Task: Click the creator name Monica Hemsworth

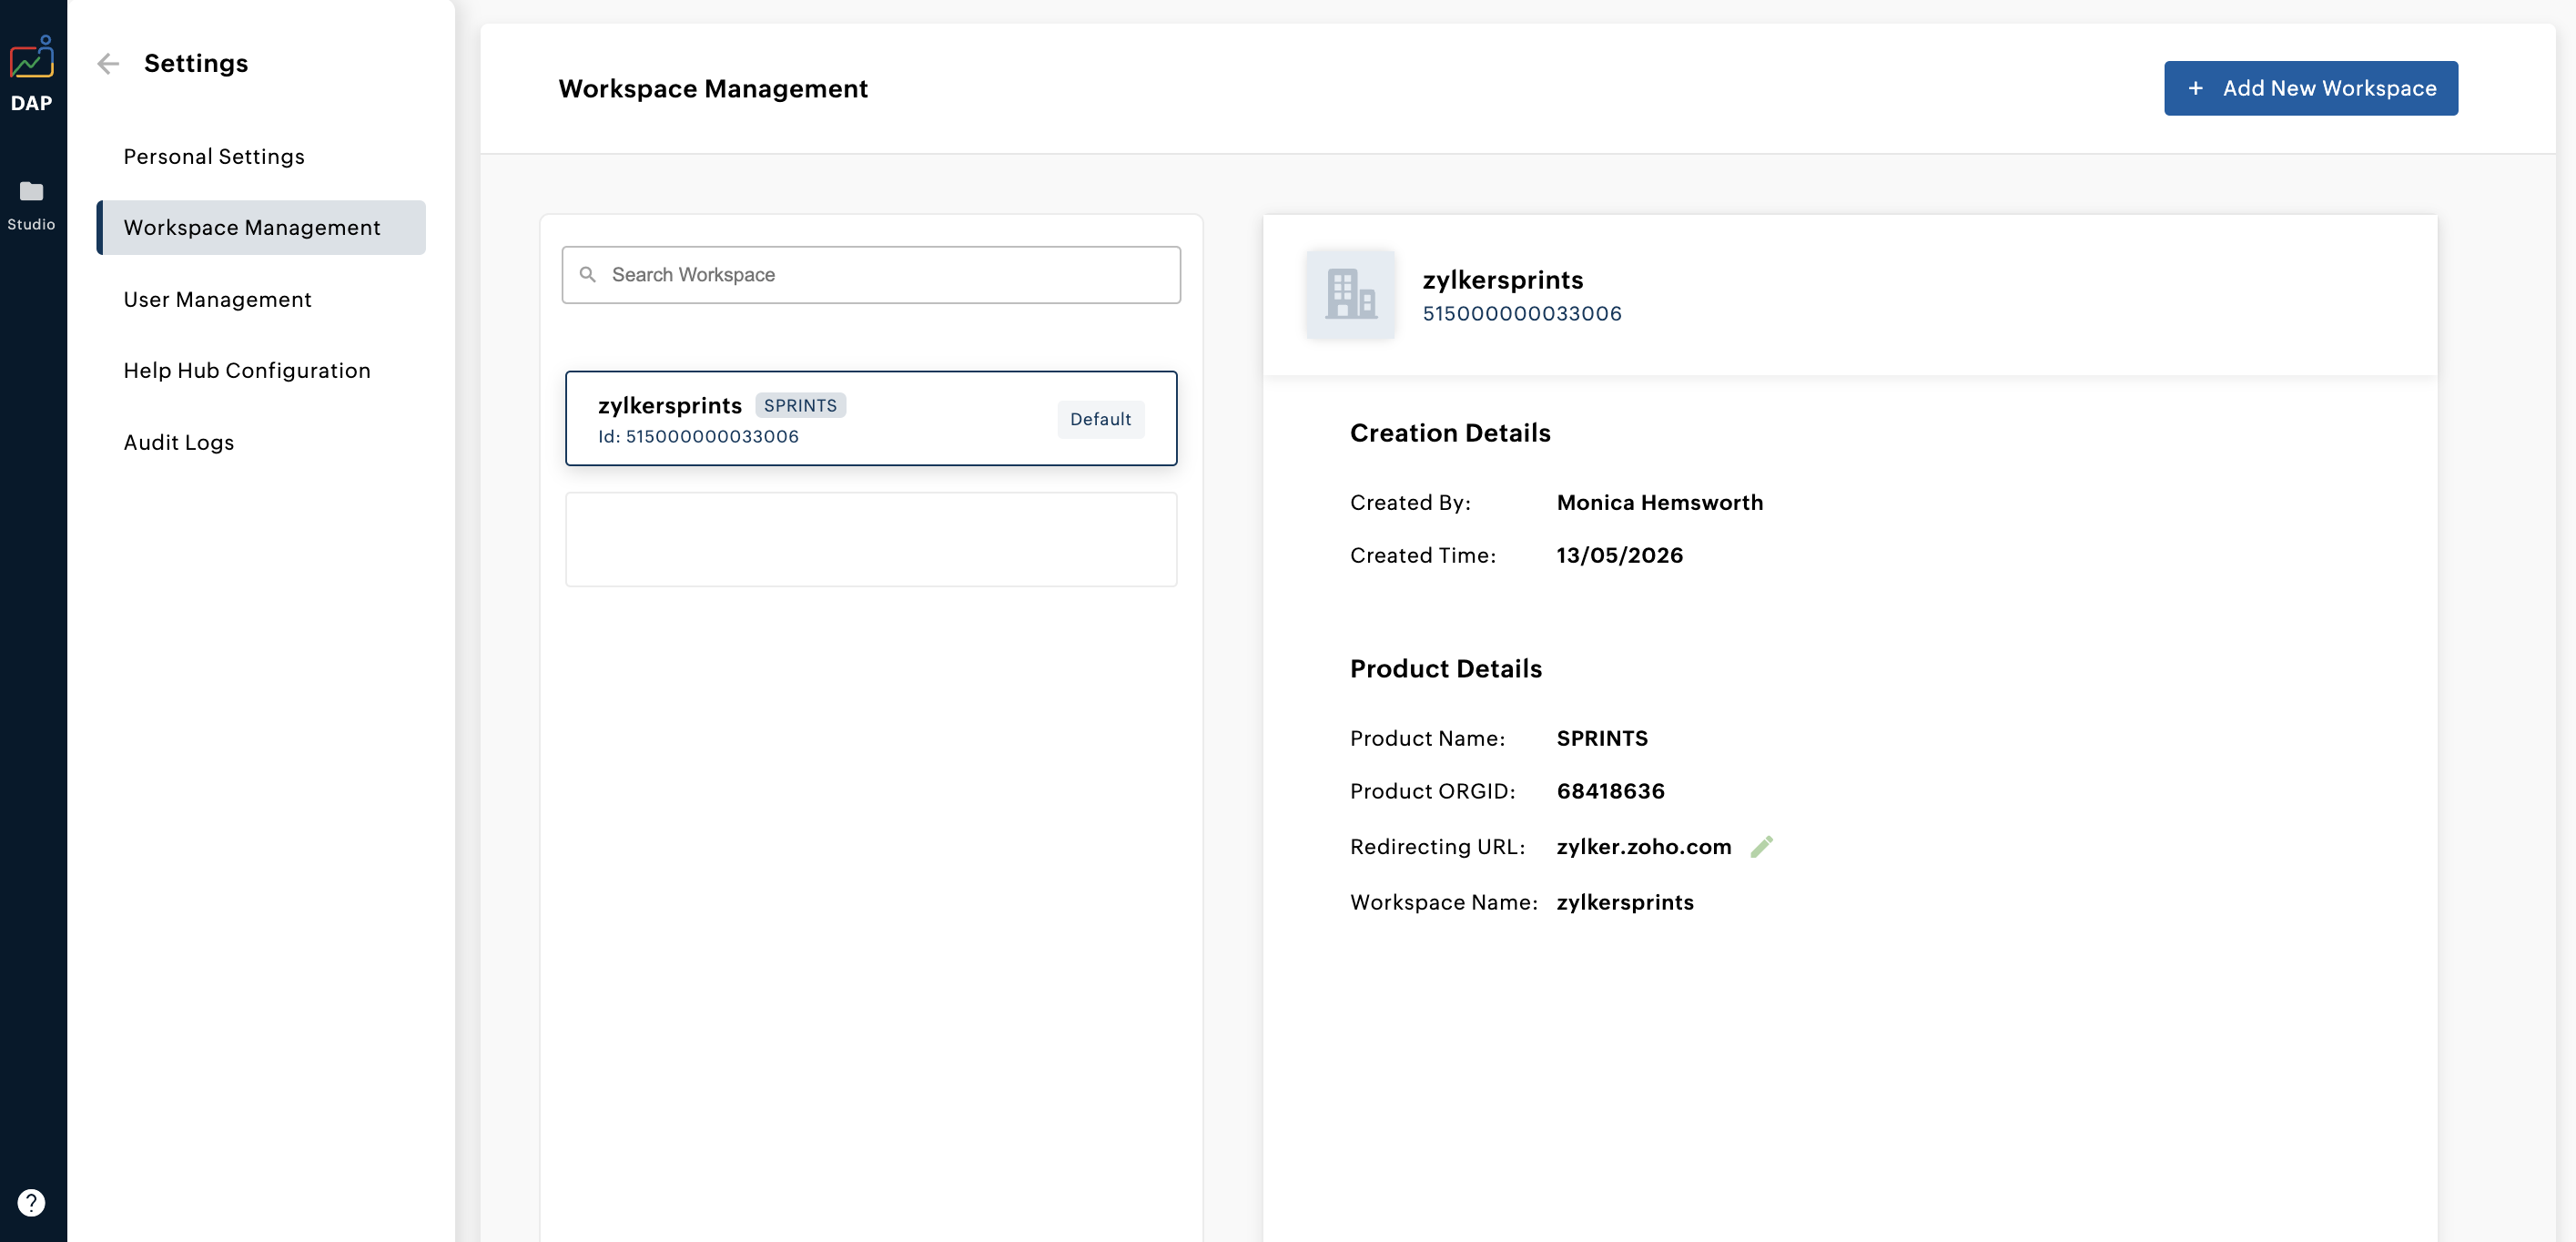Action: 1659,503
